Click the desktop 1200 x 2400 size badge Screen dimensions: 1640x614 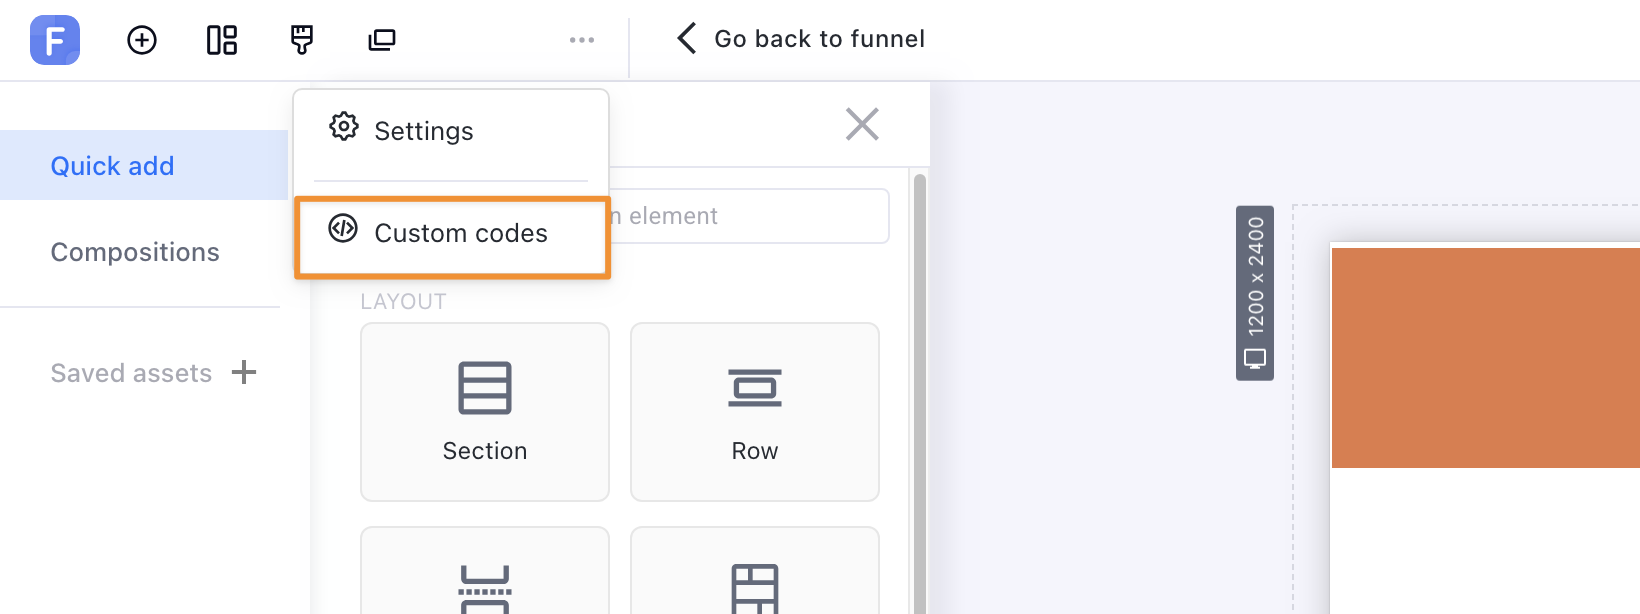tap(1255, 293)
